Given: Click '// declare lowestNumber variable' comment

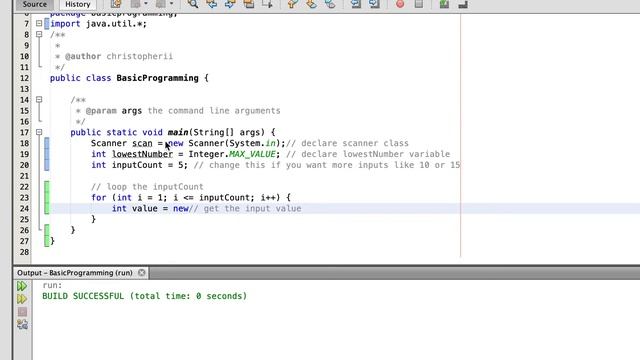Looking at the screenshot, I should click(x=368, y=154).
